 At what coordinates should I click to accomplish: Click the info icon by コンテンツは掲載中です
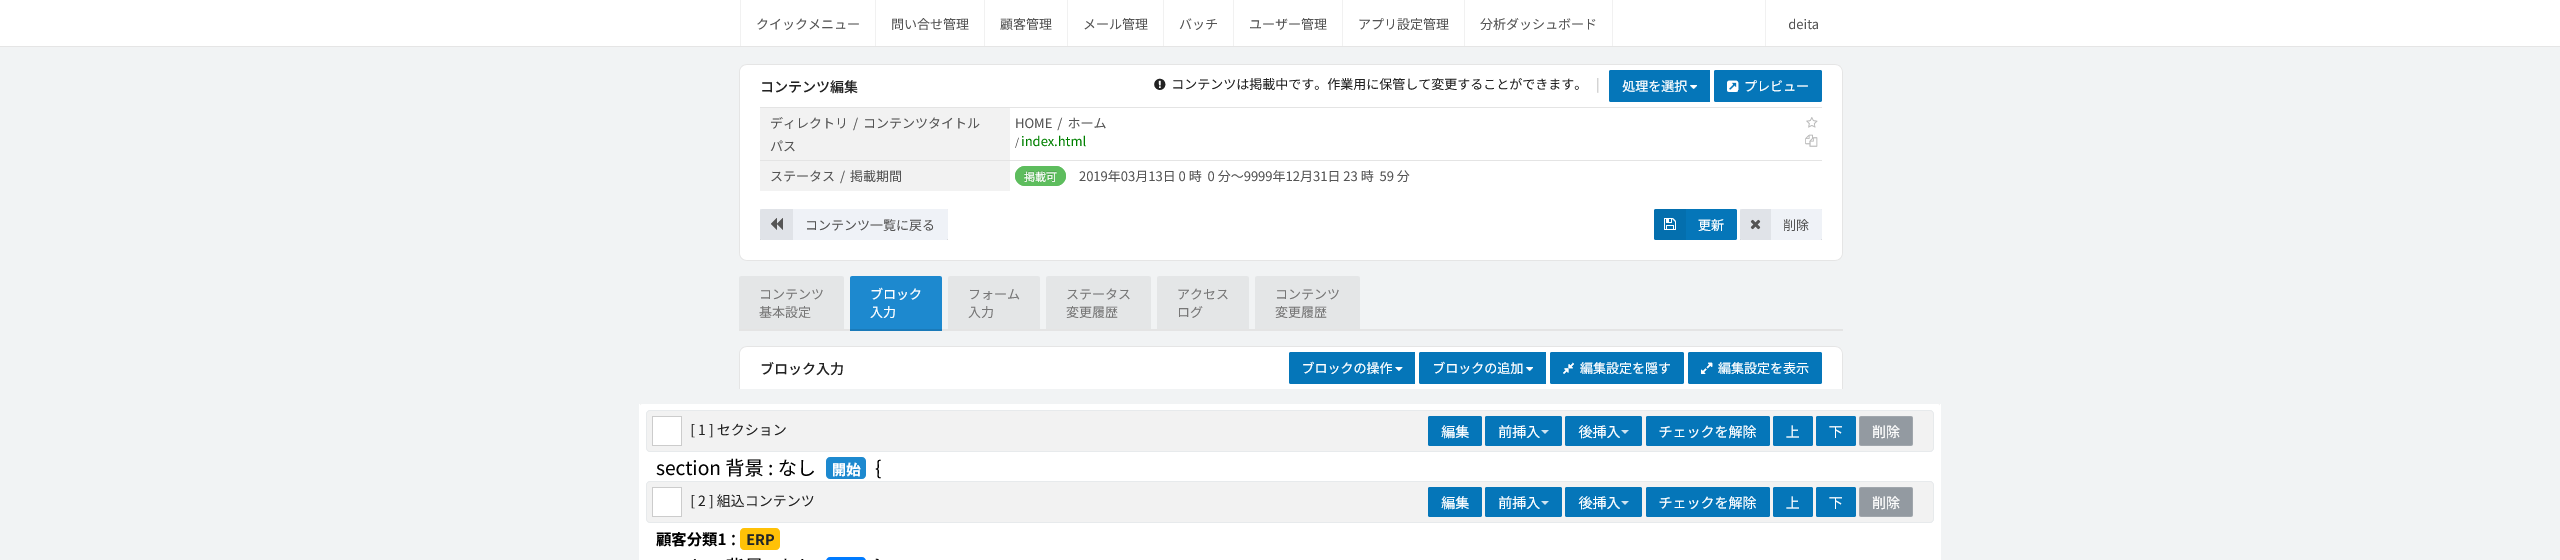(x=1160, y=85)
